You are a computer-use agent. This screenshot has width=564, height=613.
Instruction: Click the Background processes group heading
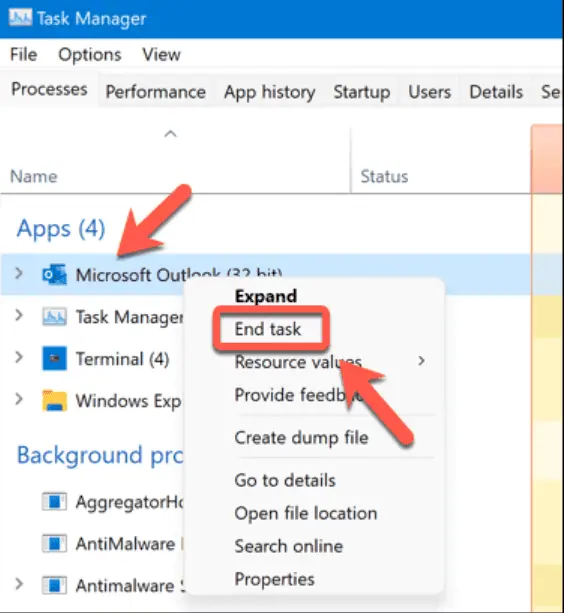coord(100,456)
